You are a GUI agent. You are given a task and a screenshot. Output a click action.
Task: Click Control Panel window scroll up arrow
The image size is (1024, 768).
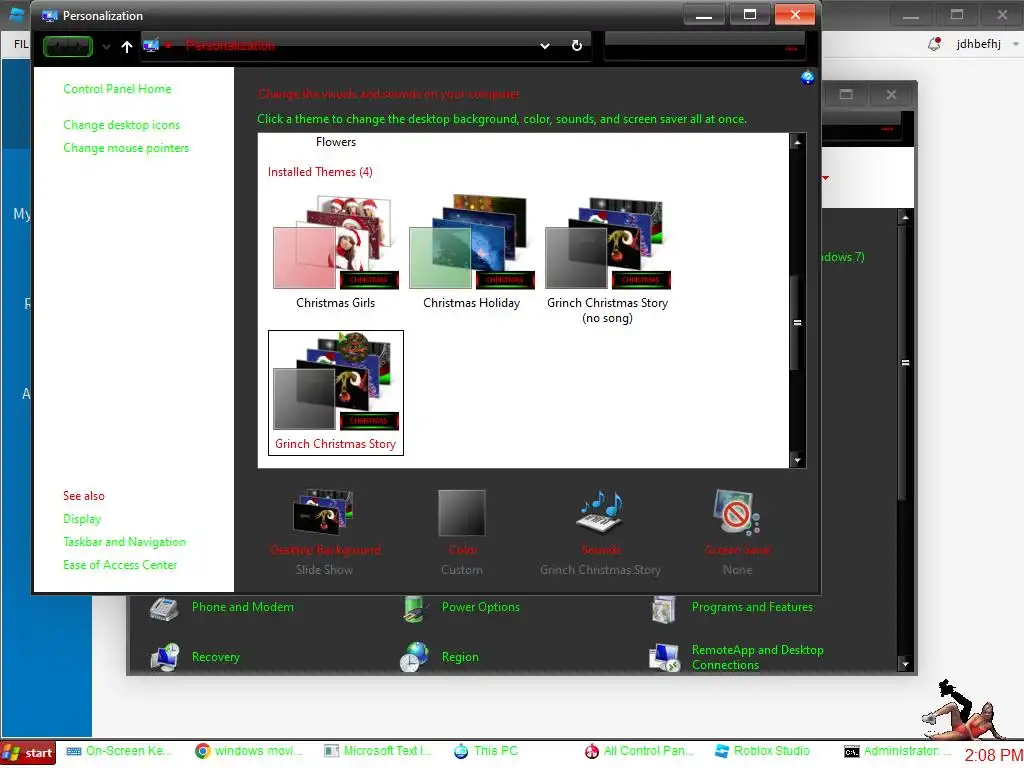coord(904,217)
